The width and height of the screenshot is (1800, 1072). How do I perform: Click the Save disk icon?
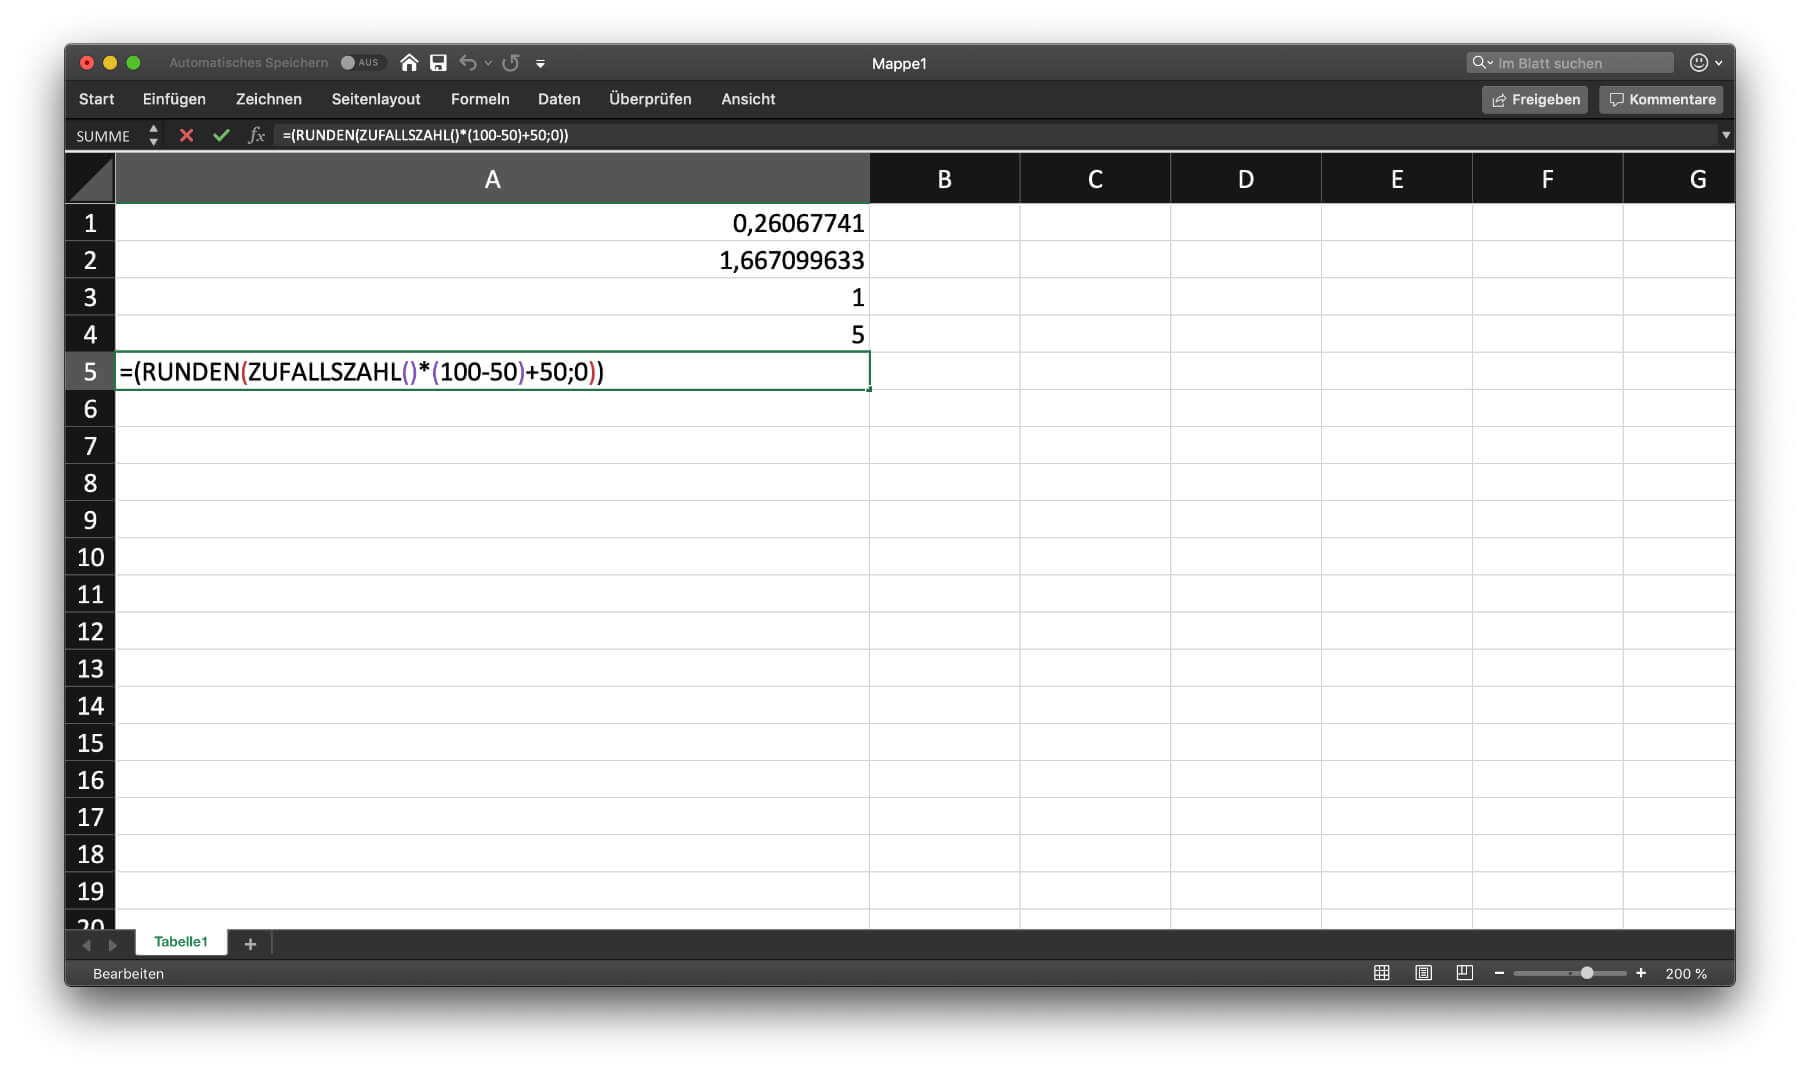coord(438,63)
